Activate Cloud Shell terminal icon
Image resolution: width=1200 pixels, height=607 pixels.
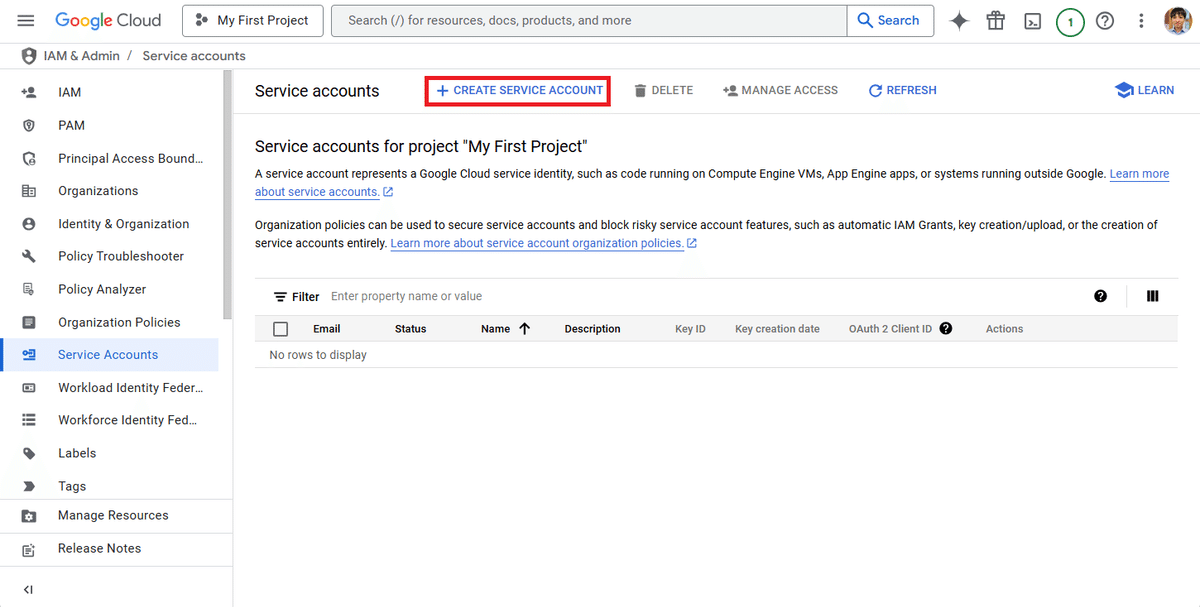[x=1033, y=21]
